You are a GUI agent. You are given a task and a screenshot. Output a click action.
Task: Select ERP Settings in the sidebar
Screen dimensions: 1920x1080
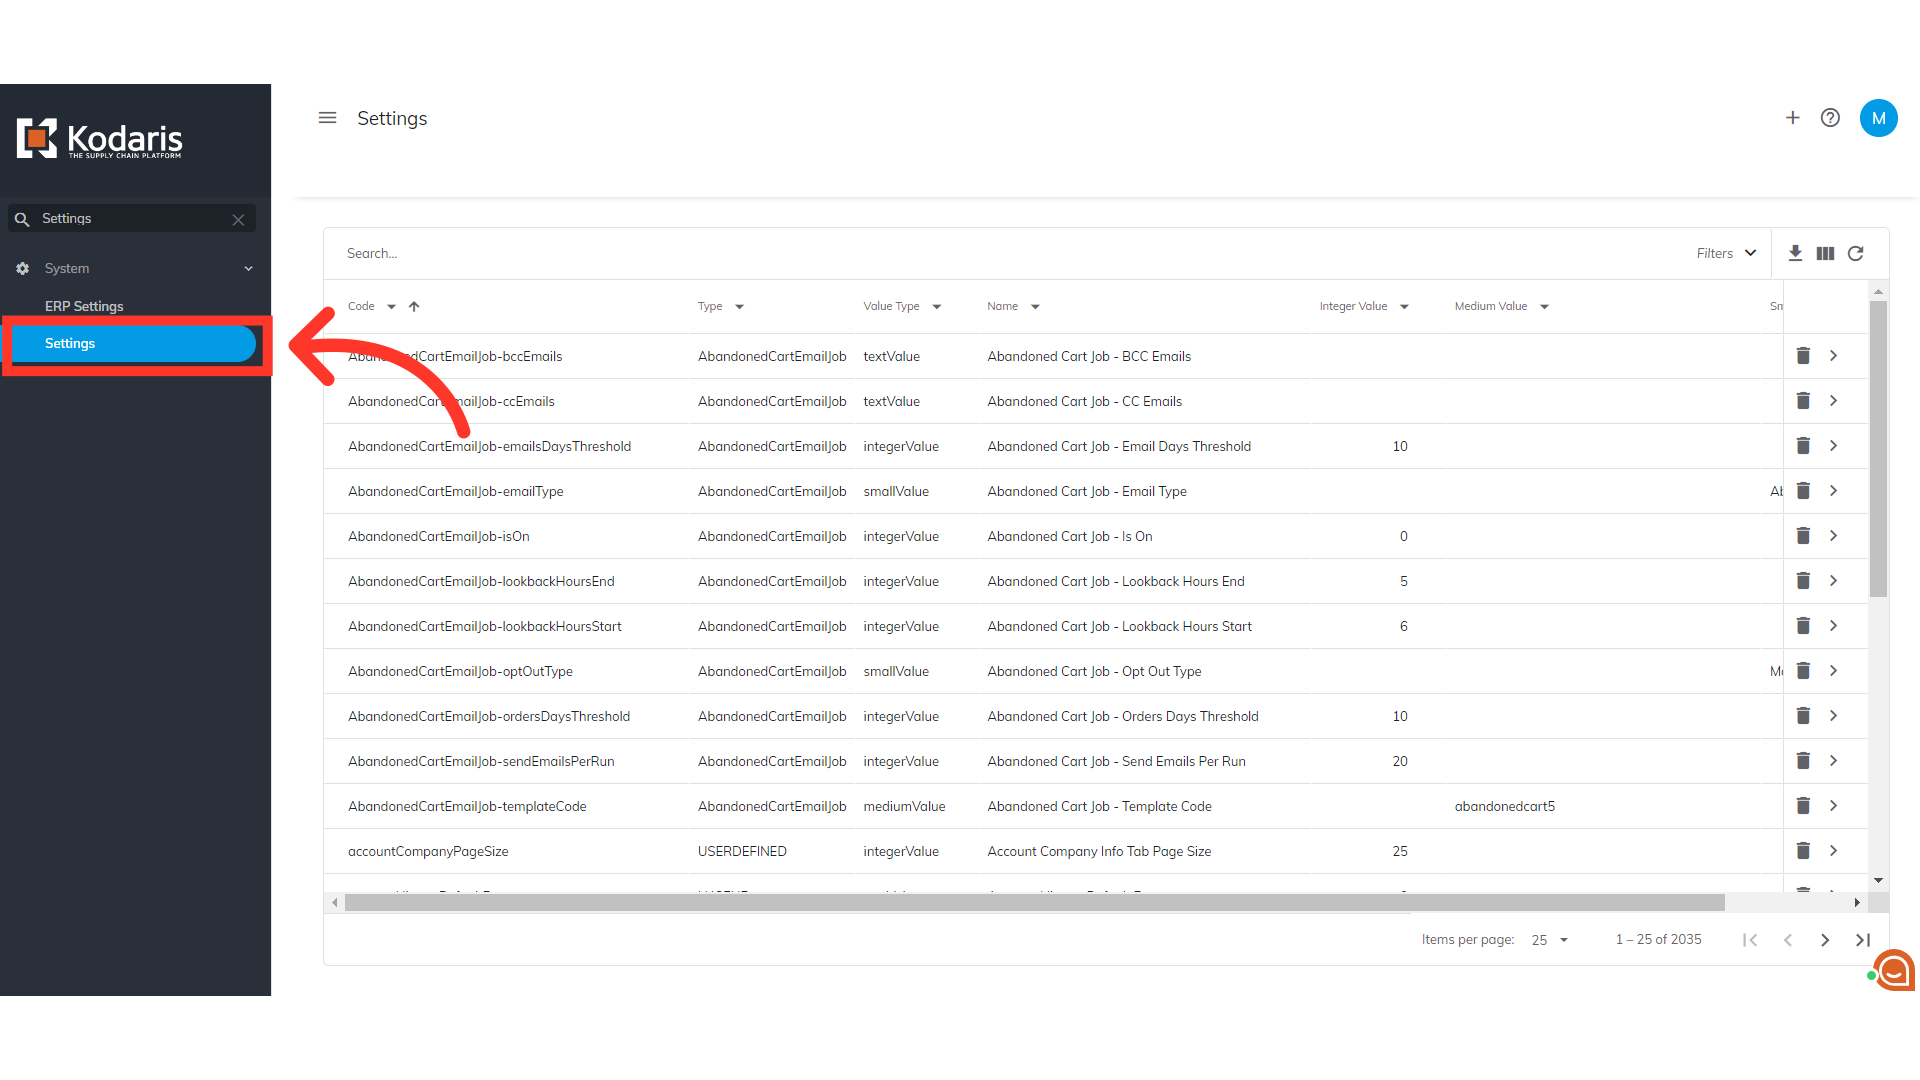pyautogui.click(x=84, y=306)
